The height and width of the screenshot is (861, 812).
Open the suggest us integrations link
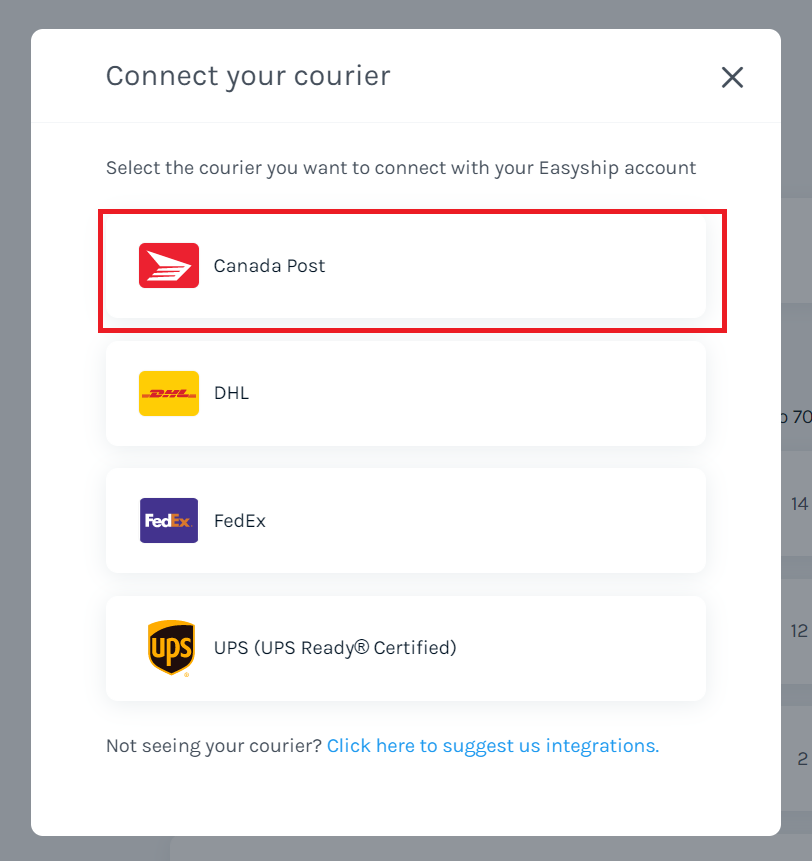492,746
